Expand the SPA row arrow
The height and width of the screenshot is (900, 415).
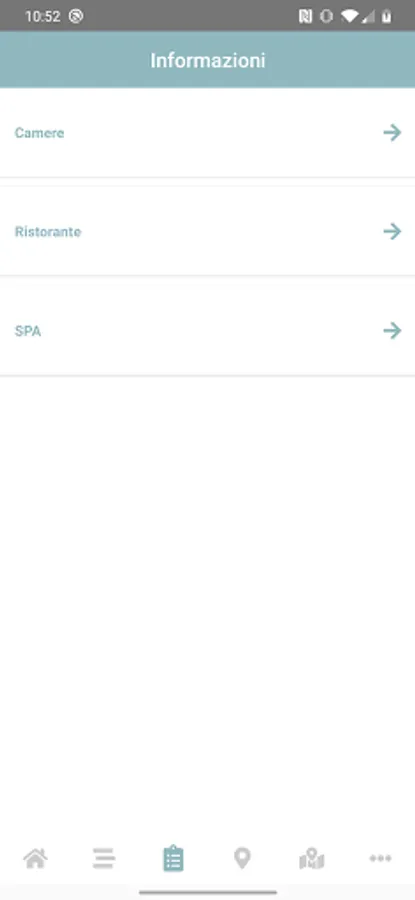[393, 331]
